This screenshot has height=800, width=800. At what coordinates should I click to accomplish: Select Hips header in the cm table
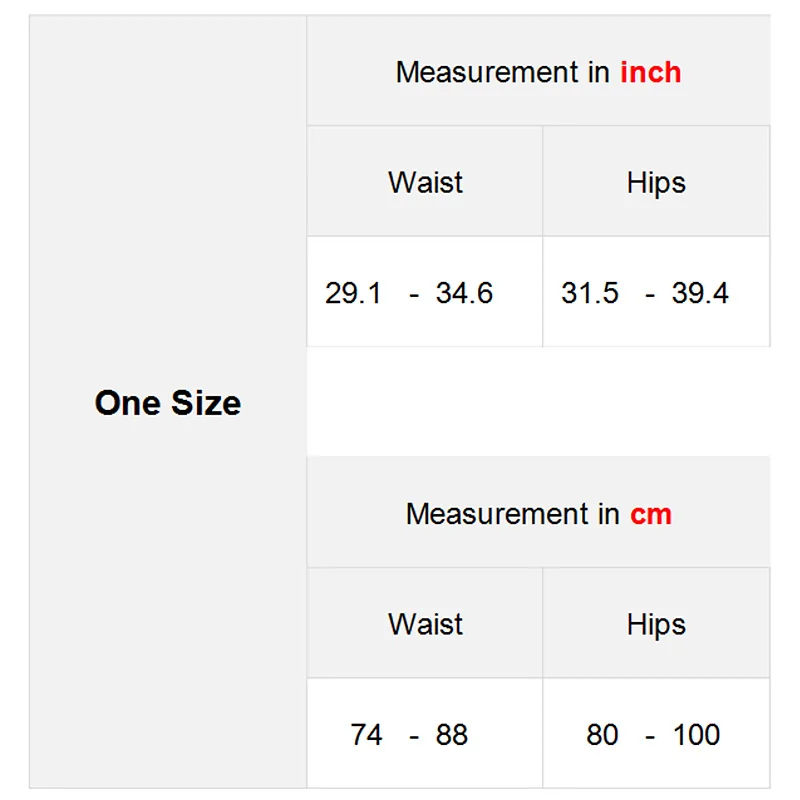tap(656, 624)
